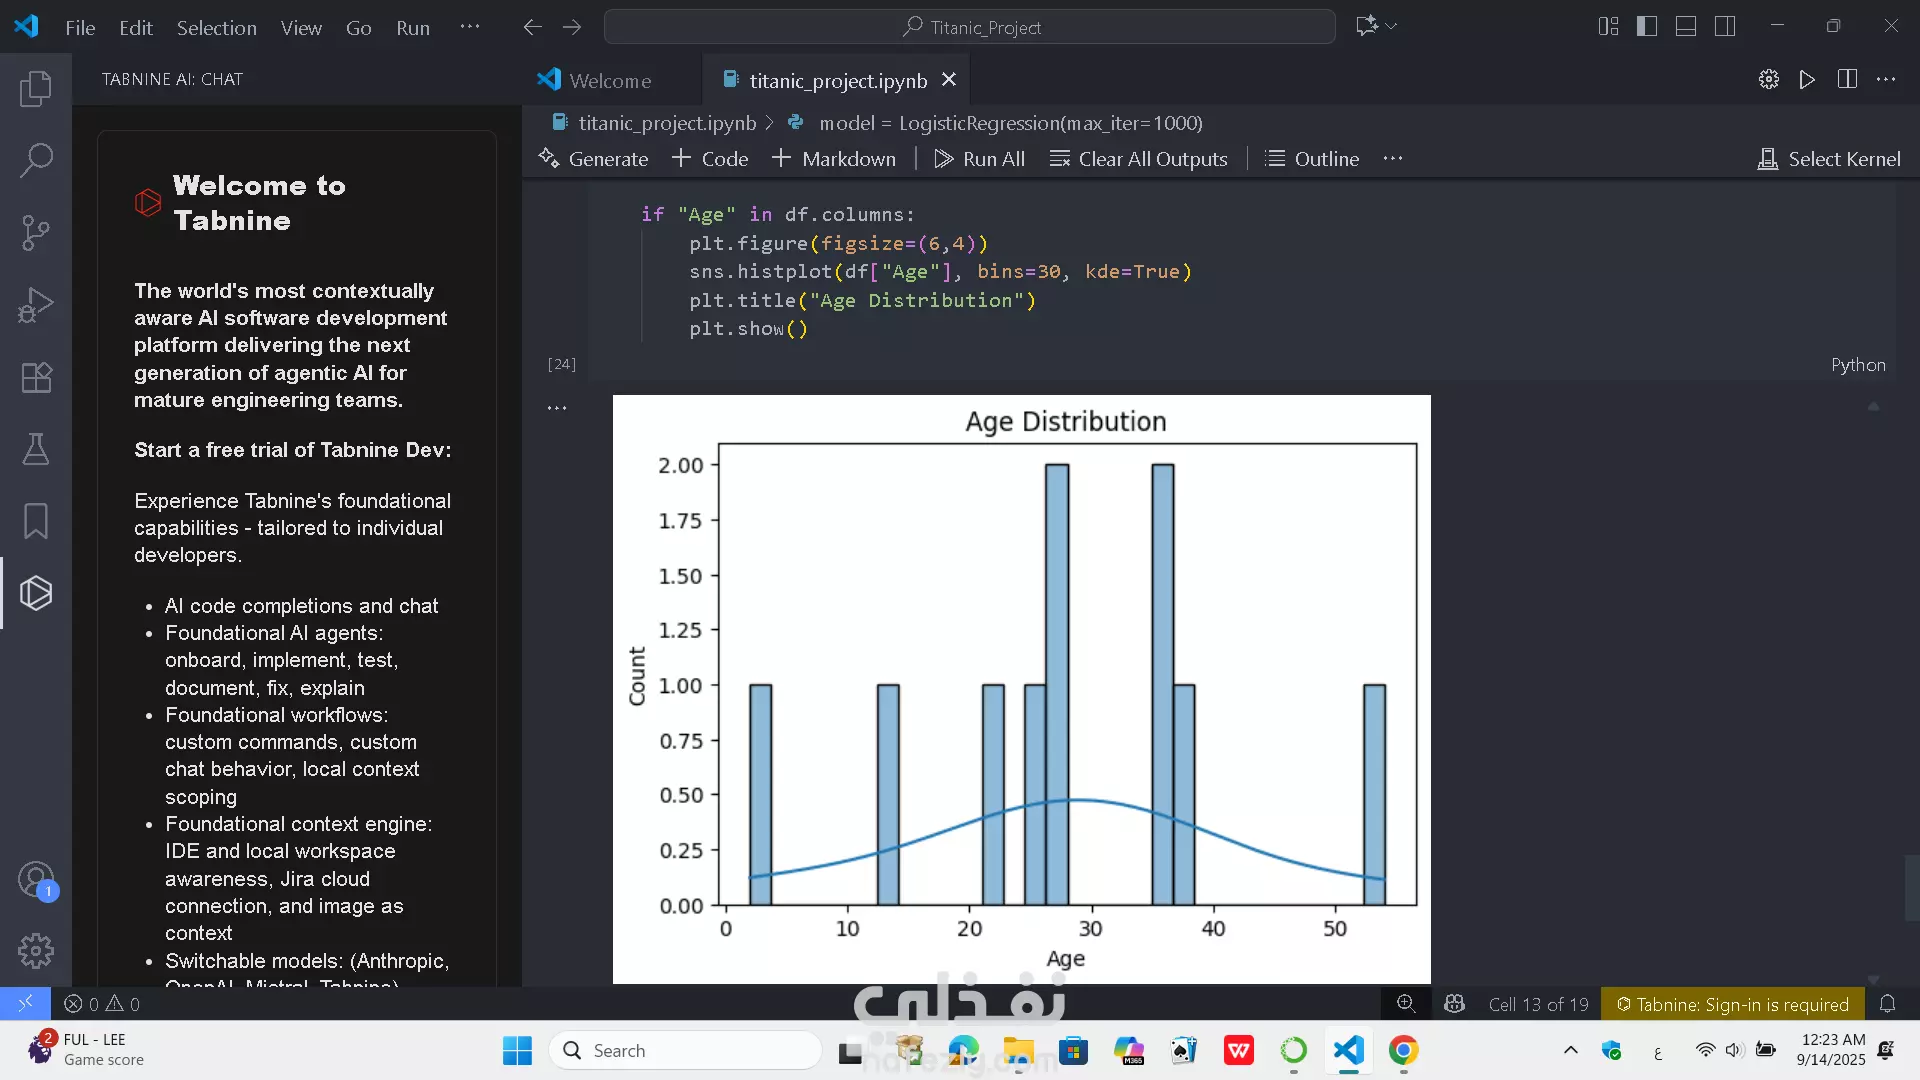The width and height of the screenshot is (1920, 1080).
Task: Open the Search view icon
Action: (36, 160)
